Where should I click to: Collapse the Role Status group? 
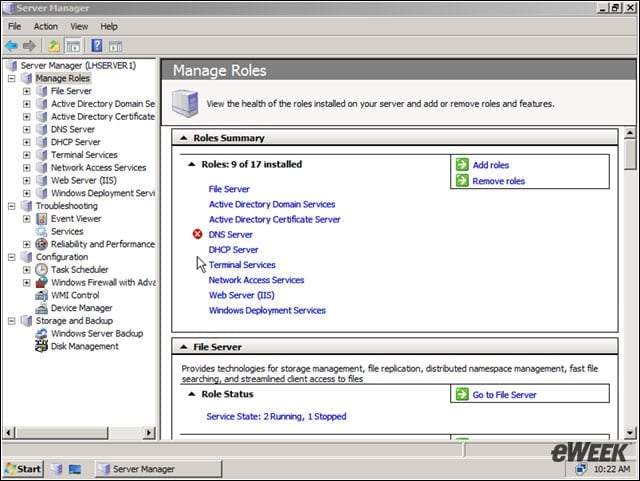pyautogui.click(x=191, y=394)
